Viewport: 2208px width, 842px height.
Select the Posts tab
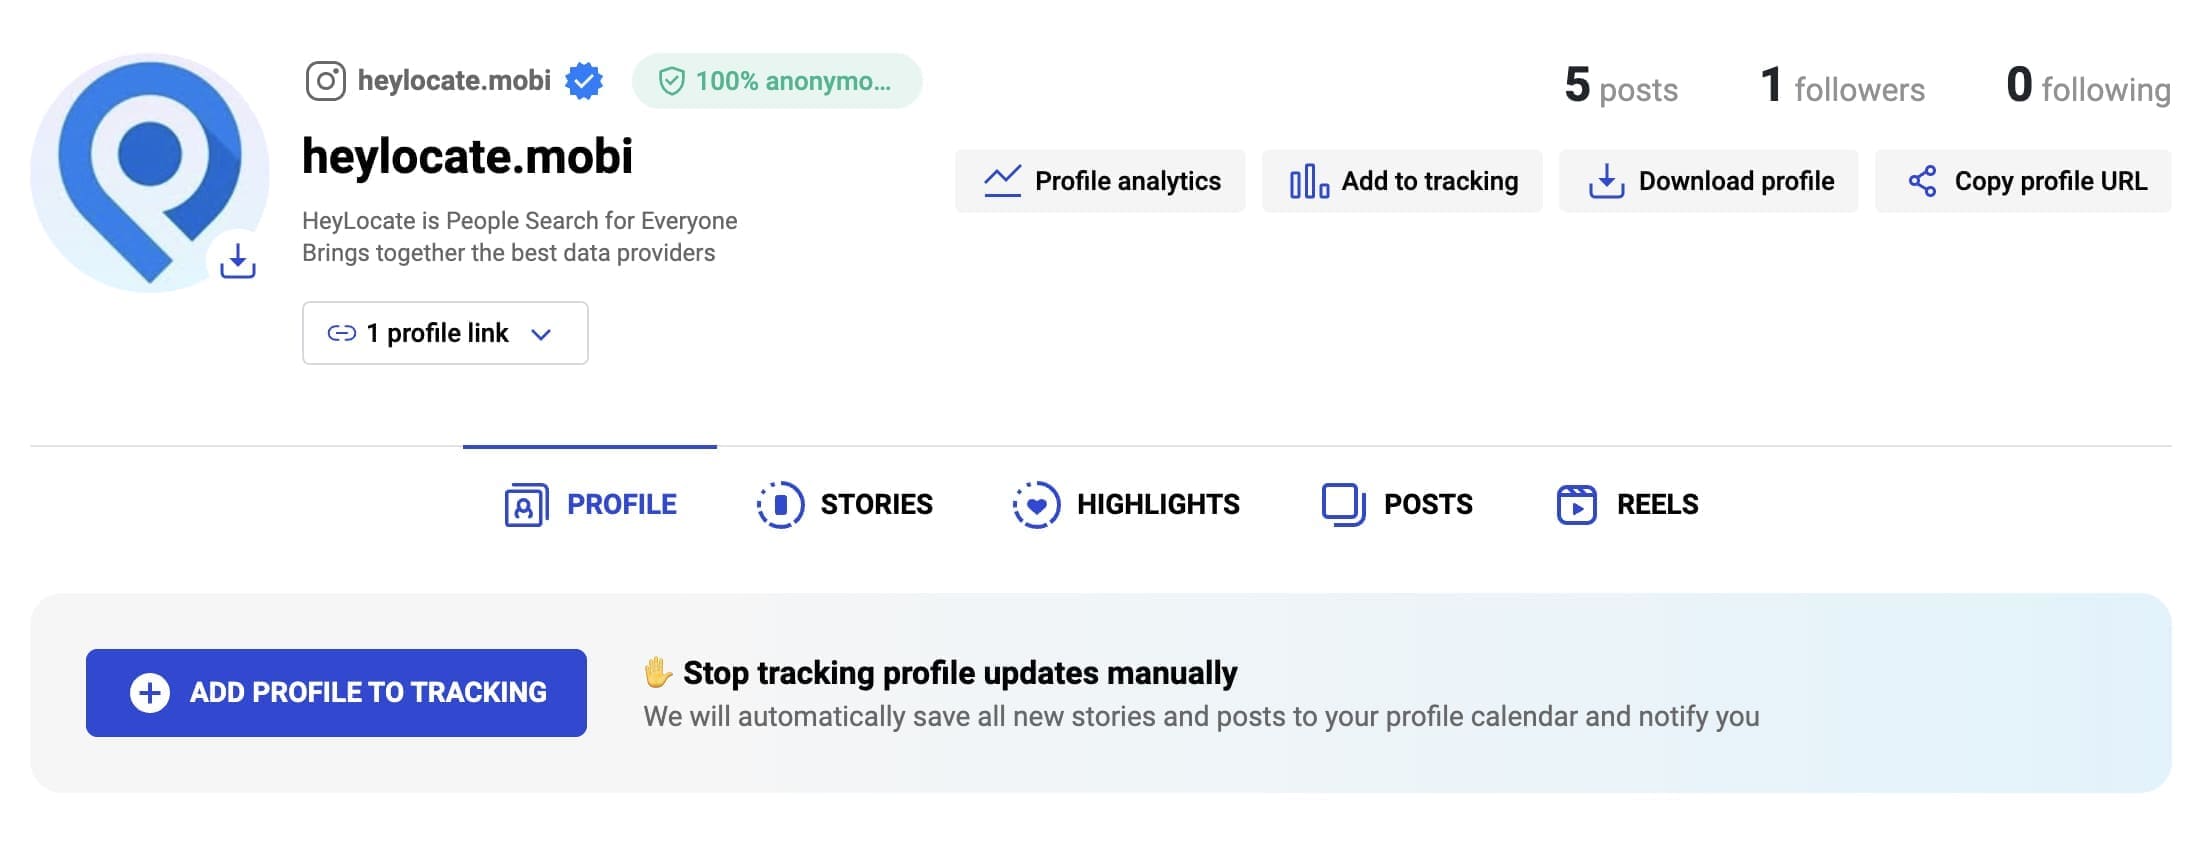click(x=1397, y=504)
